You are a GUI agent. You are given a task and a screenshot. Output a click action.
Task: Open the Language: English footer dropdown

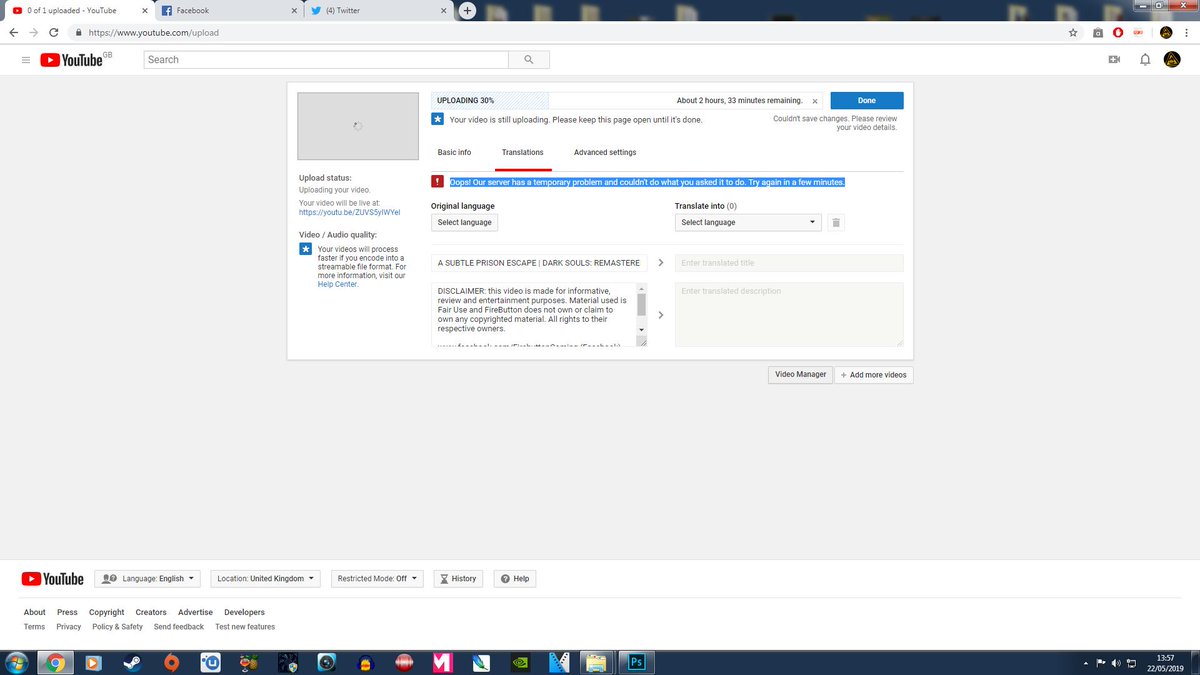tap(147, 579)
